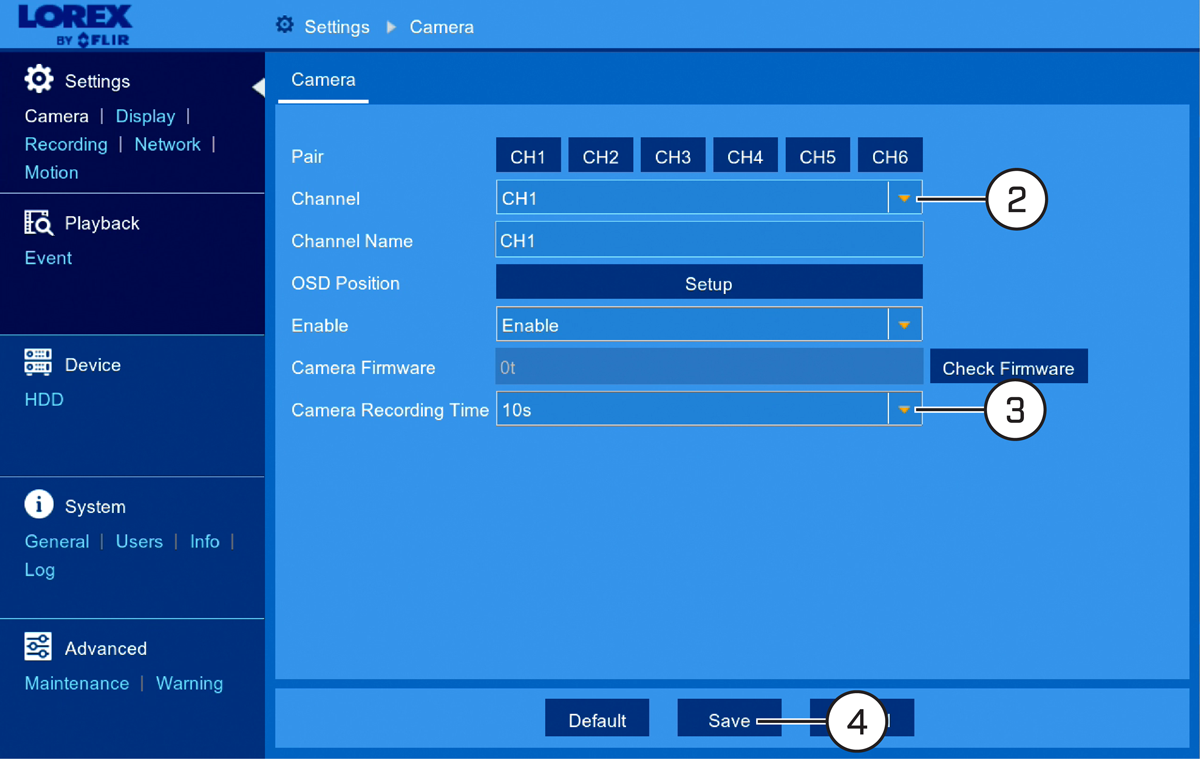Pair channel CH3

coord(673,156)
